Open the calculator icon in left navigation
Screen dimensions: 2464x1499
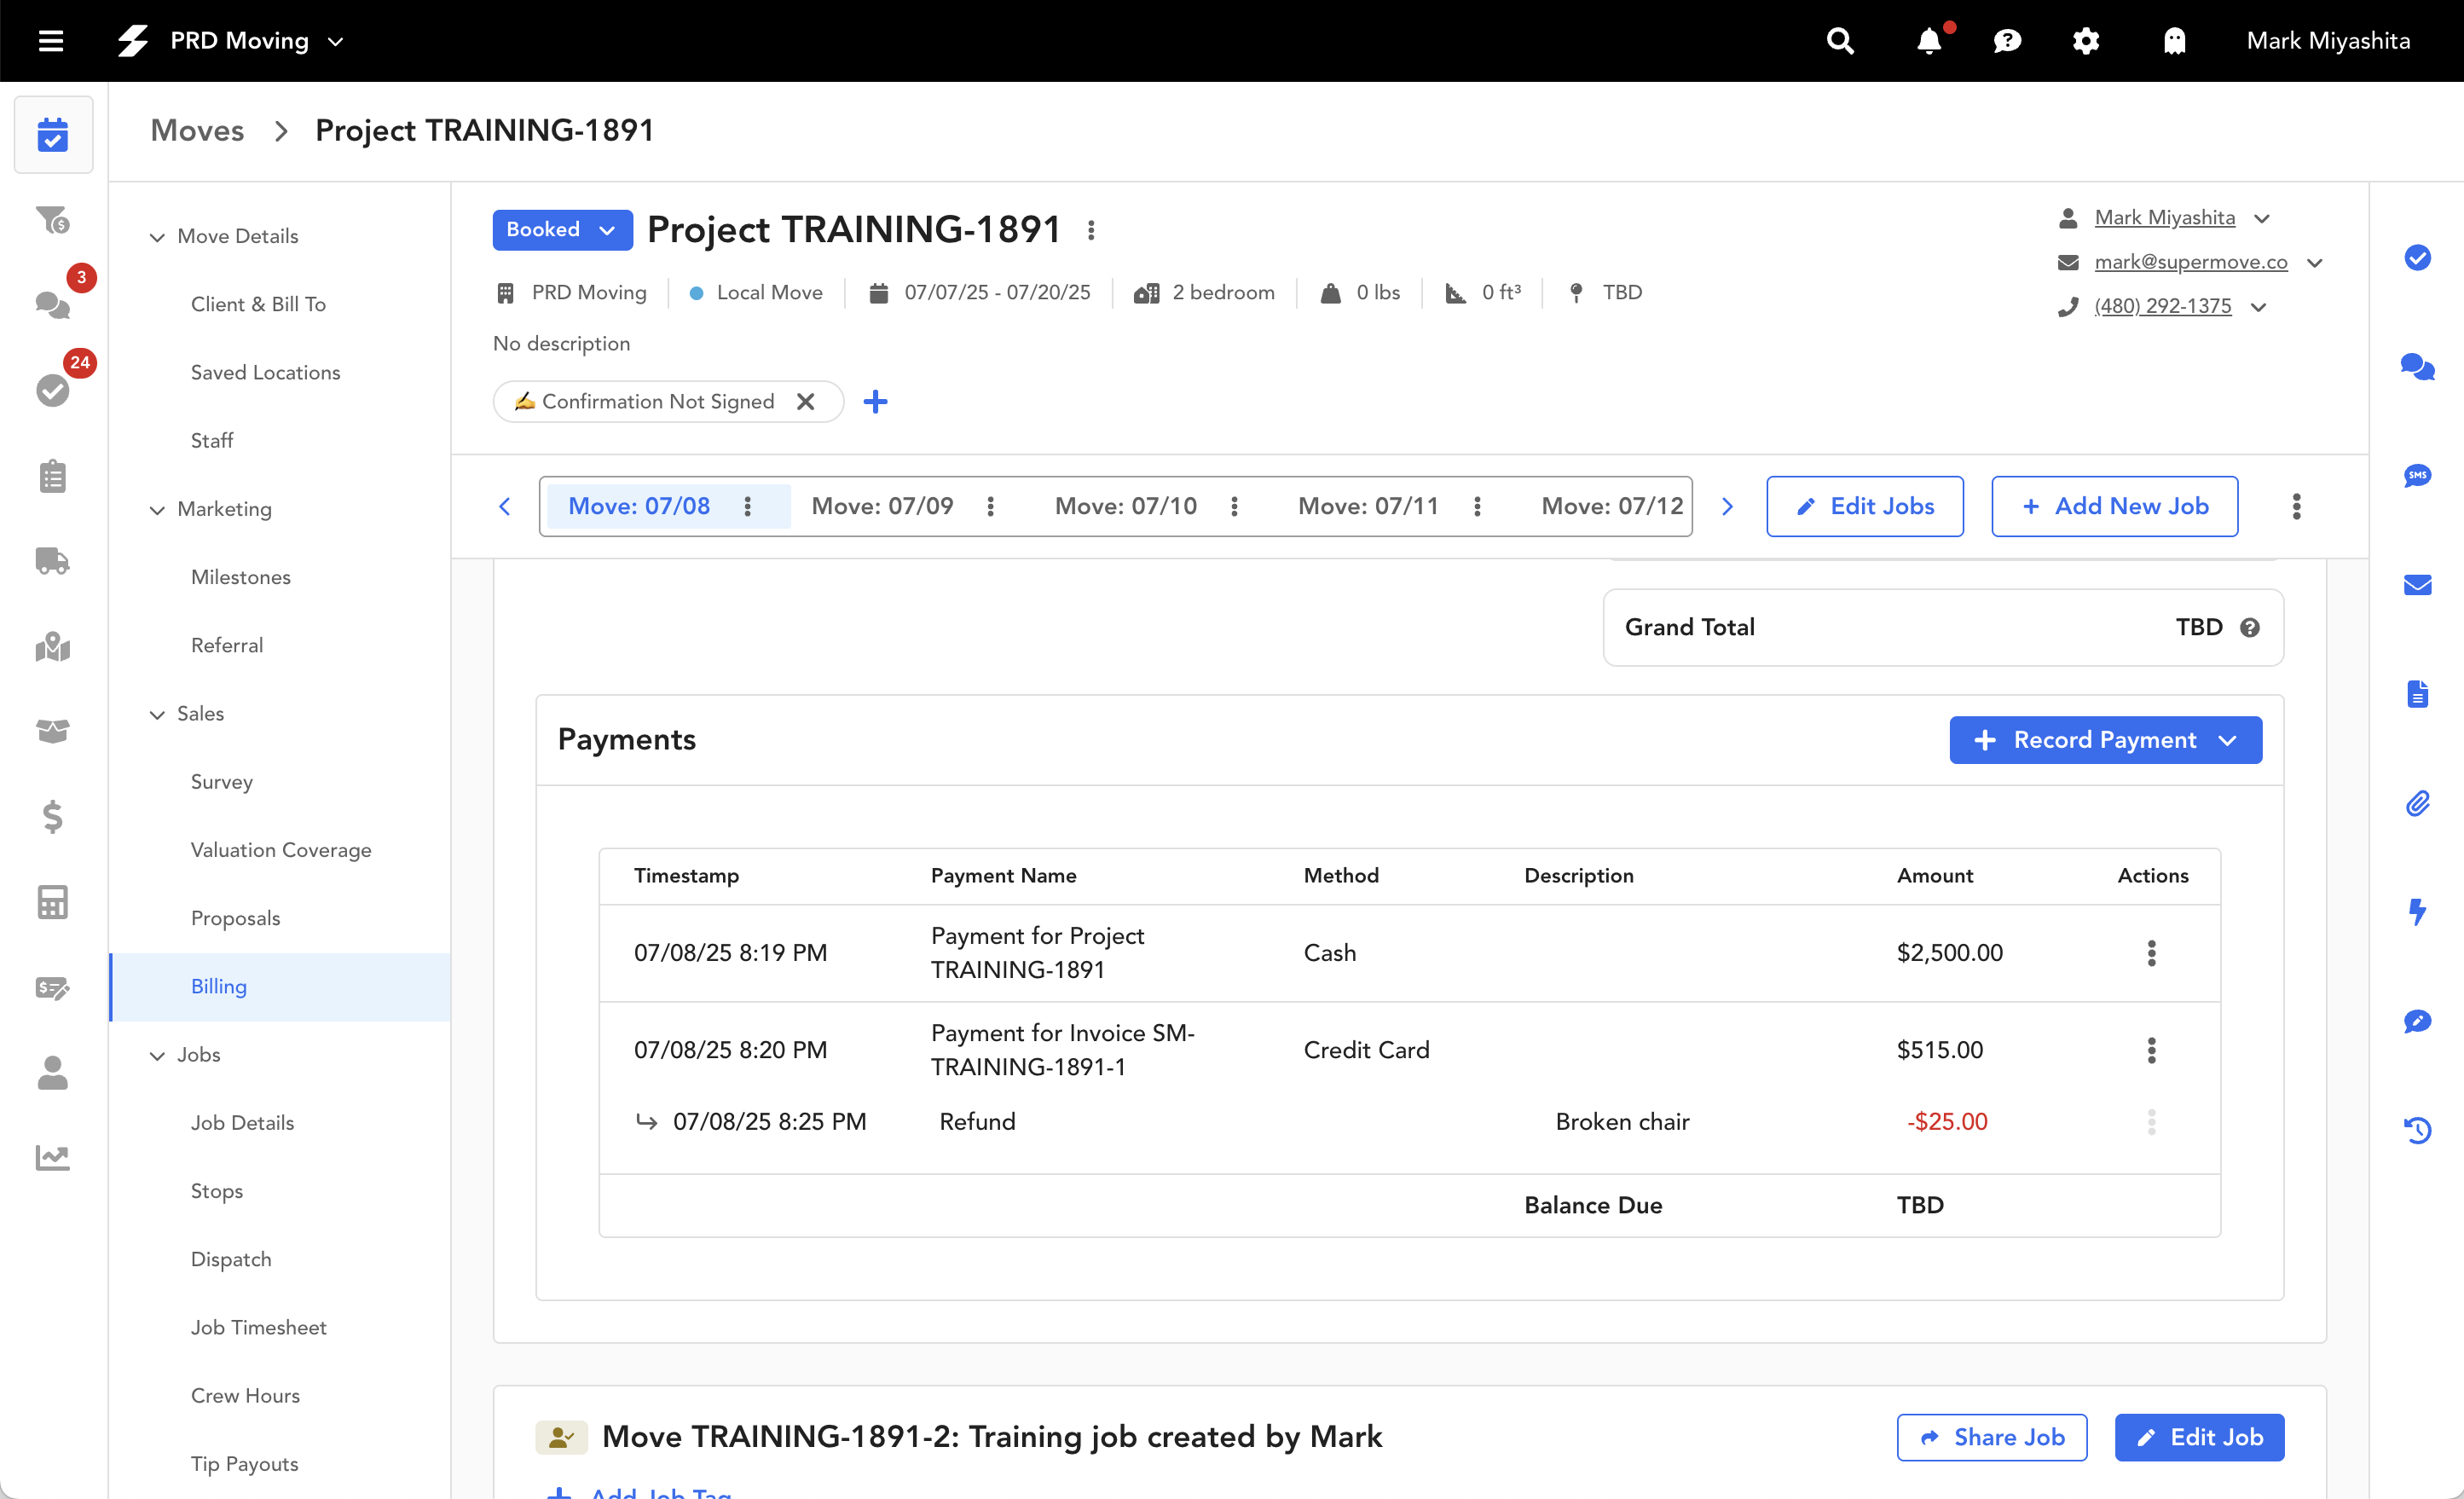(x=52, y=902)
